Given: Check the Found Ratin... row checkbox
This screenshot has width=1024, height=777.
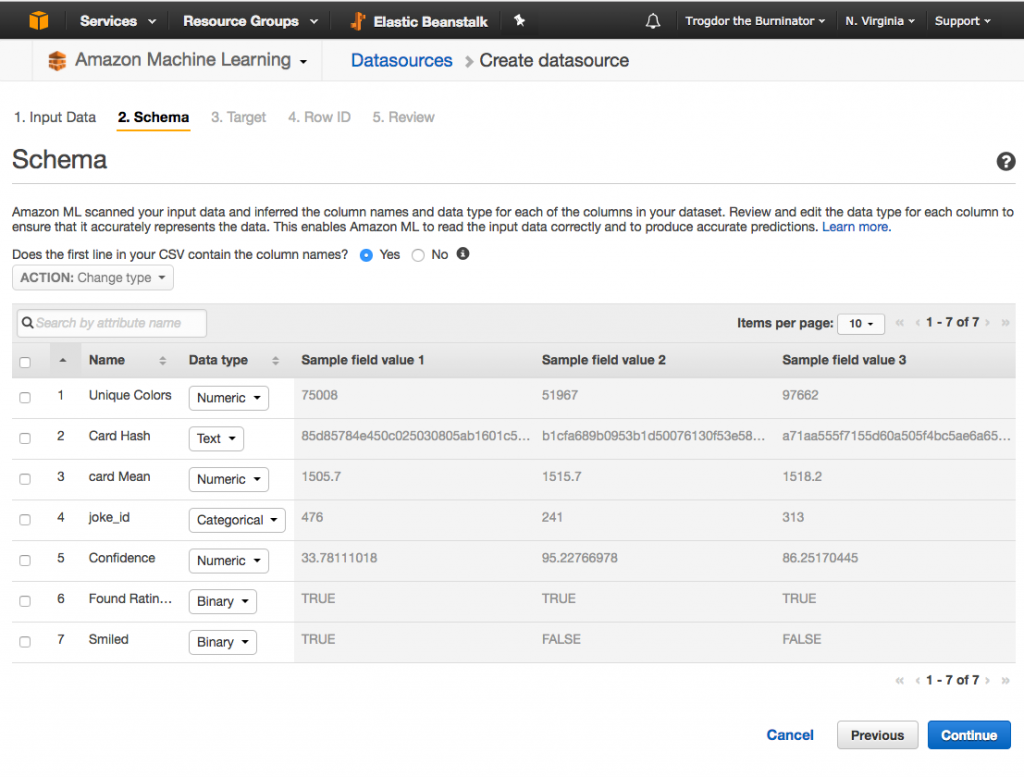Looking at the screenshot, I should (x=25, y=601).
